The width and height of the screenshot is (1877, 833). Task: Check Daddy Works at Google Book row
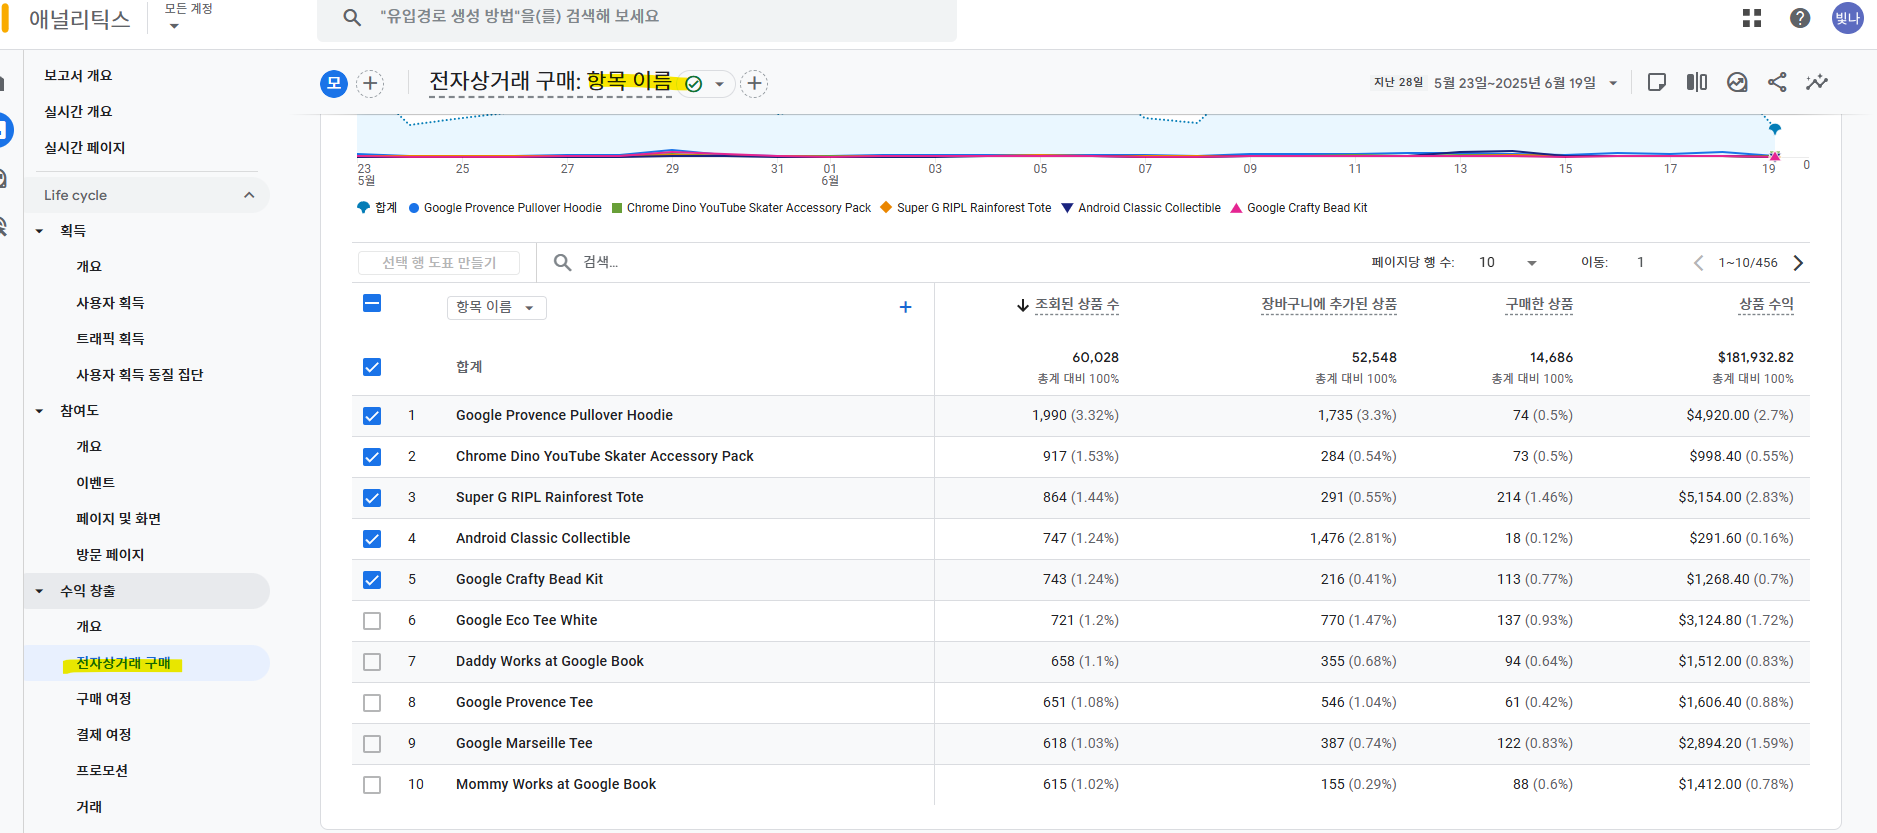point(372,662)
